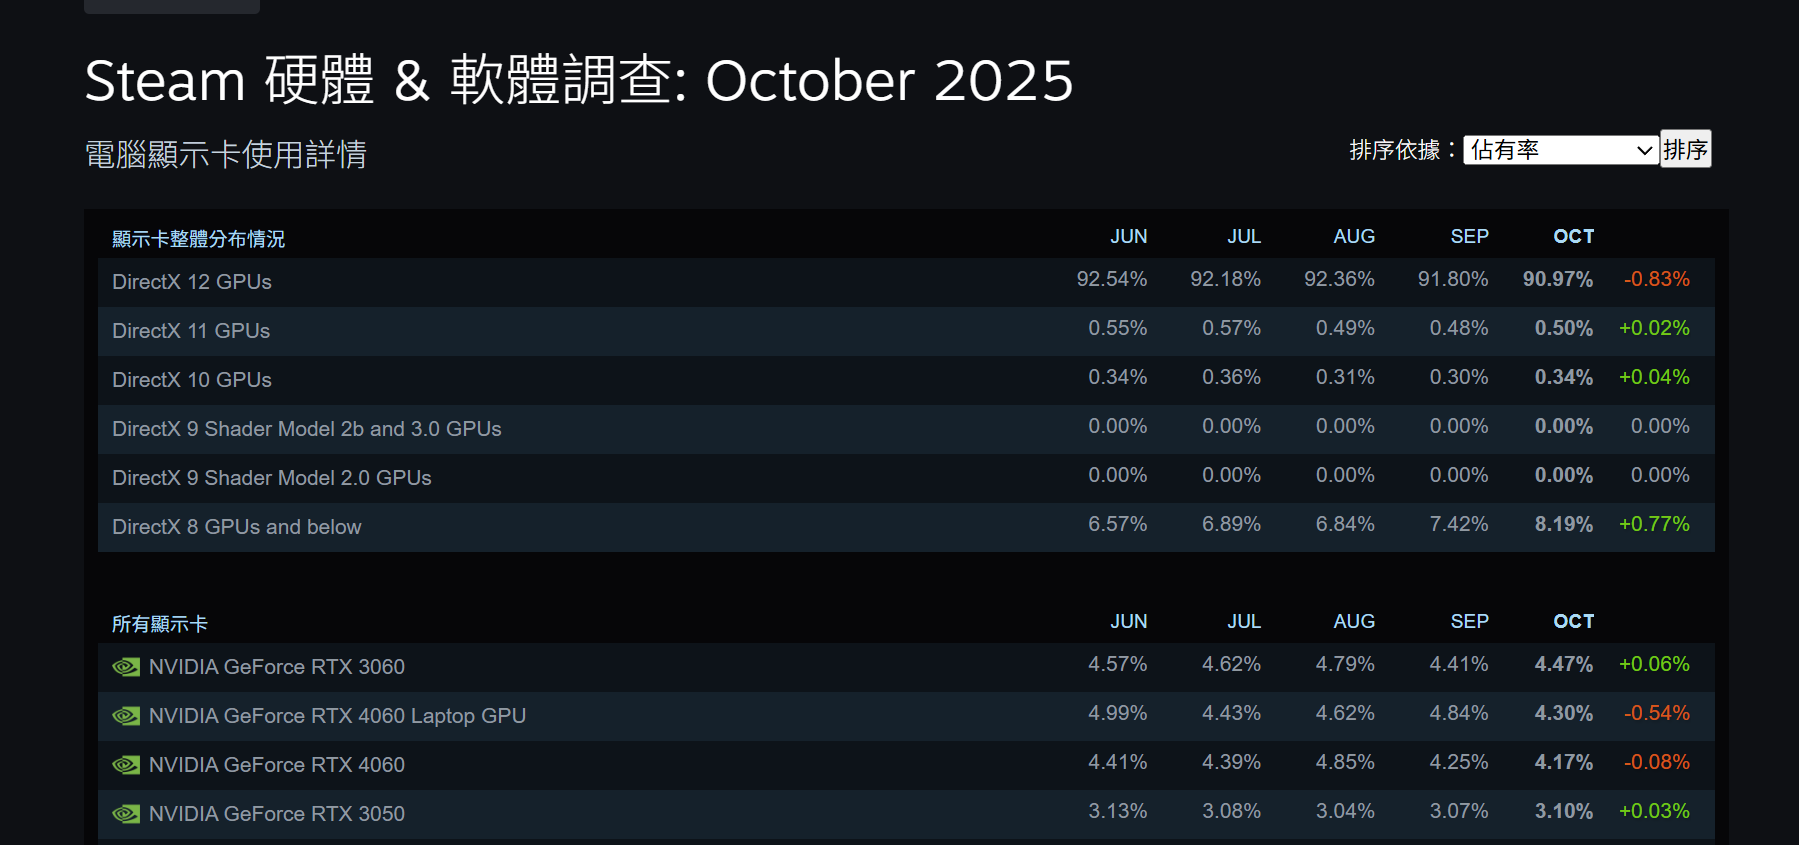Screen dimensions: 1799x845
Task: Click DirectX 9 Shader Model 2.0 GPUs row
Action: coord(272,478)
